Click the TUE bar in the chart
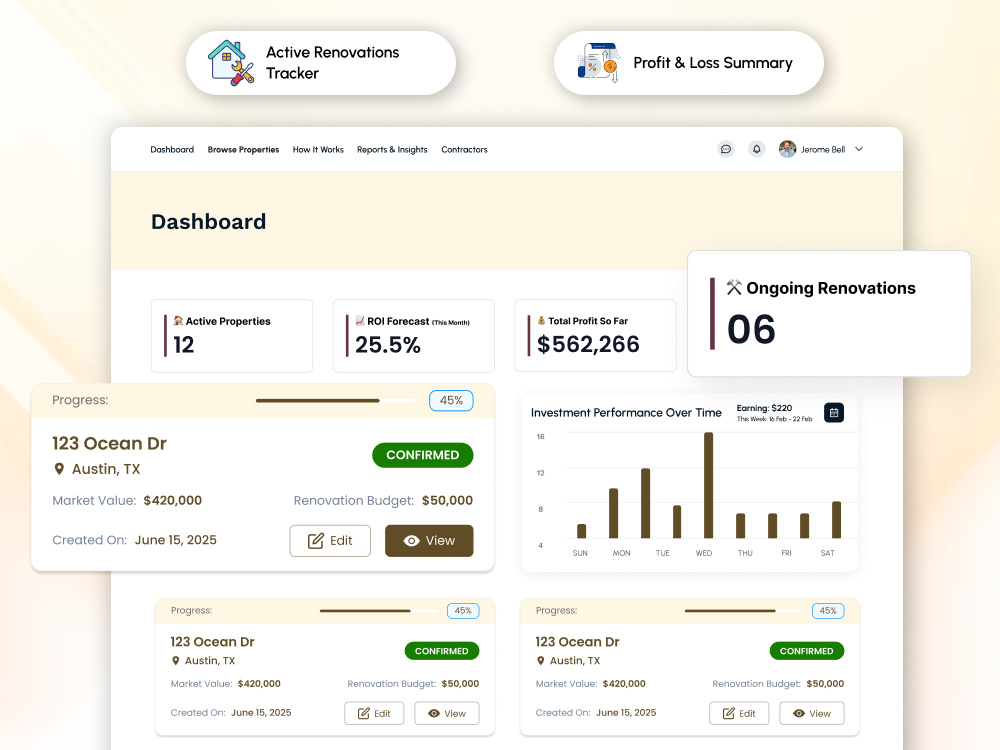The width and height of the screenshot is (1000, 750). tap(677, 522)
